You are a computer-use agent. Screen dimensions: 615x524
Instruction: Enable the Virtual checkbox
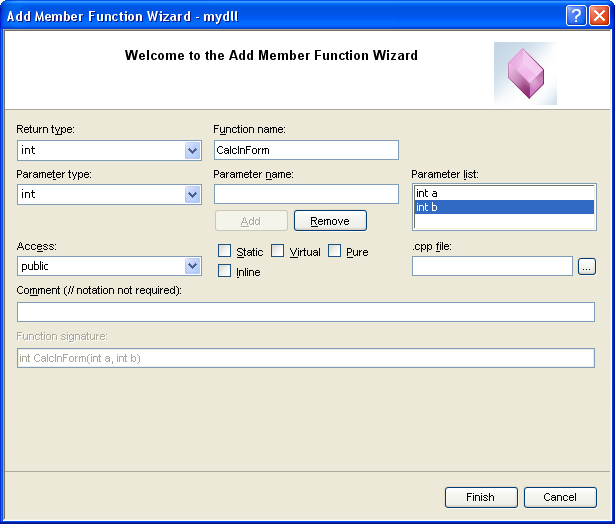point(277,251)
